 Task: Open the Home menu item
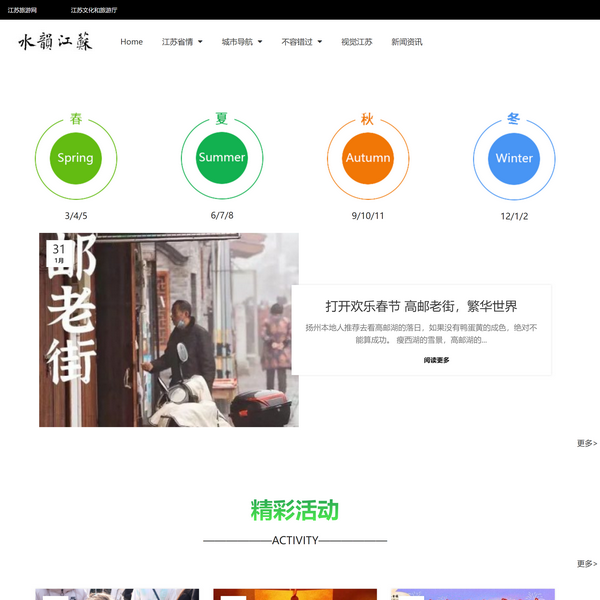click(x=131, y=42)
